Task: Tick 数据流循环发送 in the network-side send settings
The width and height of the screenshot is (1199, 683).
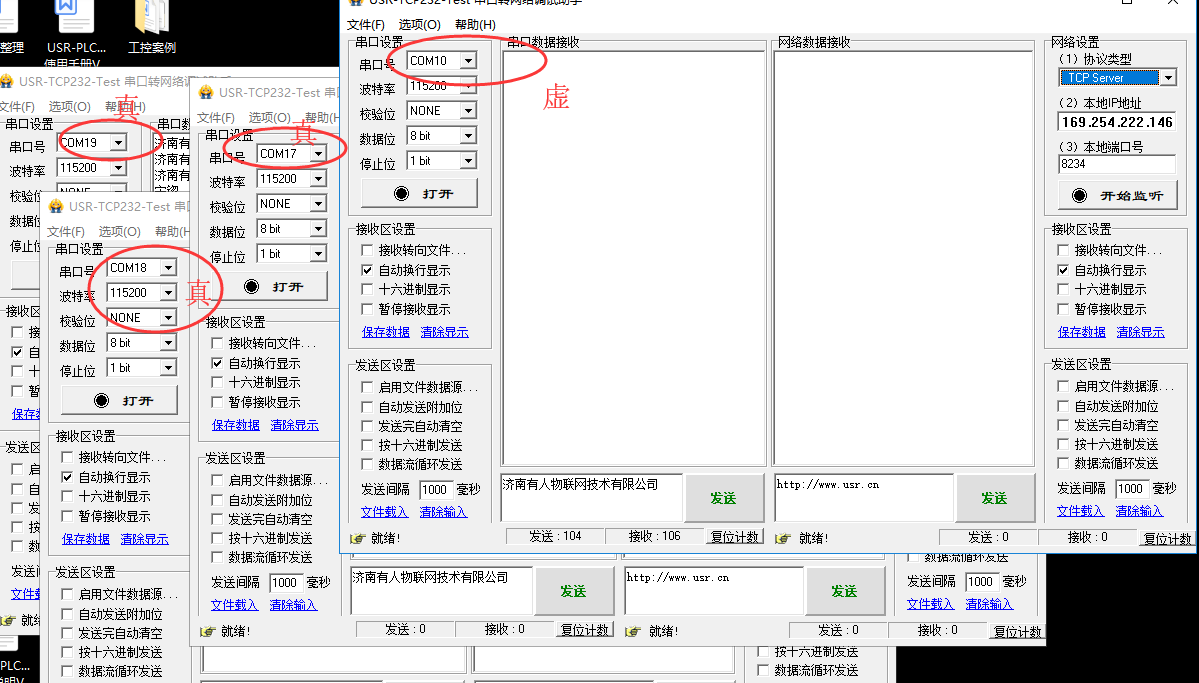Action: coord(1064,463)
